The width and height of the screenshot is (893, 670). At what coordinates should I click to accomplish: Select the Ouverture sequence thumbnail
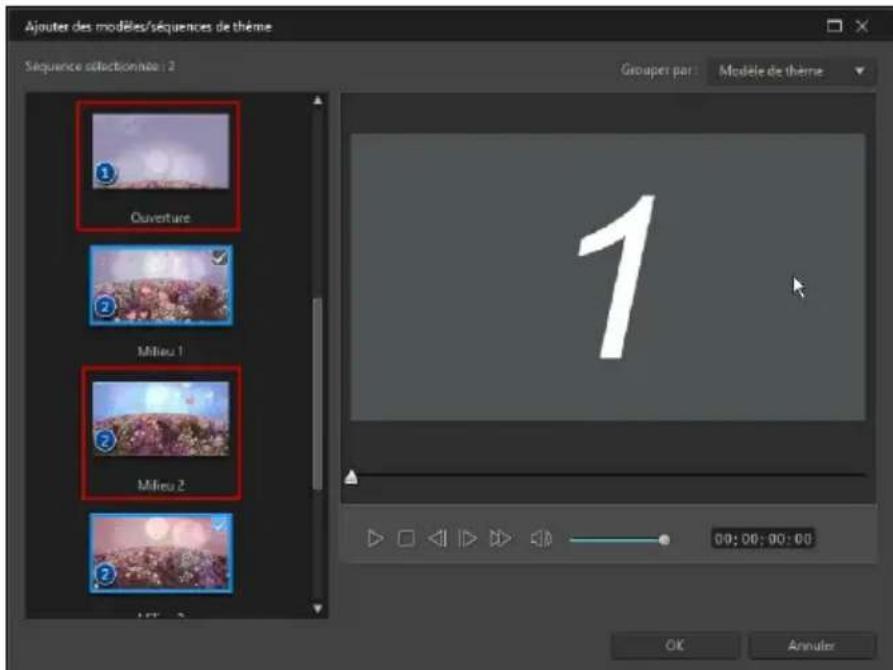[160, 152]
